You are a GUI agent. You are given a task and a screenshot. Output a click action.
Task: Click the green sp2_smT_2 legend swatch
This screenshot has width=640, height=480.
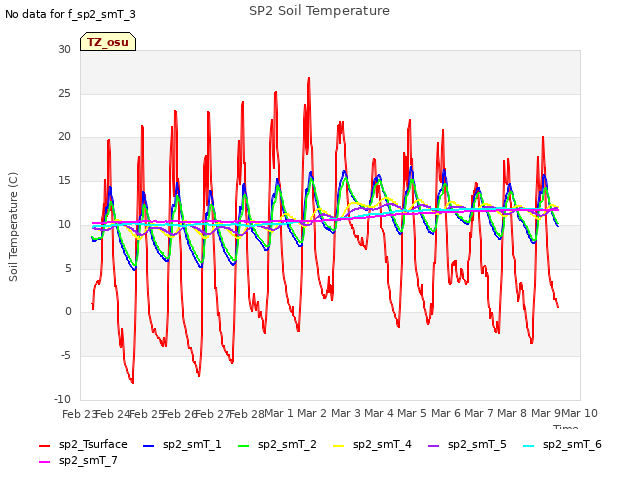(244, 446)
